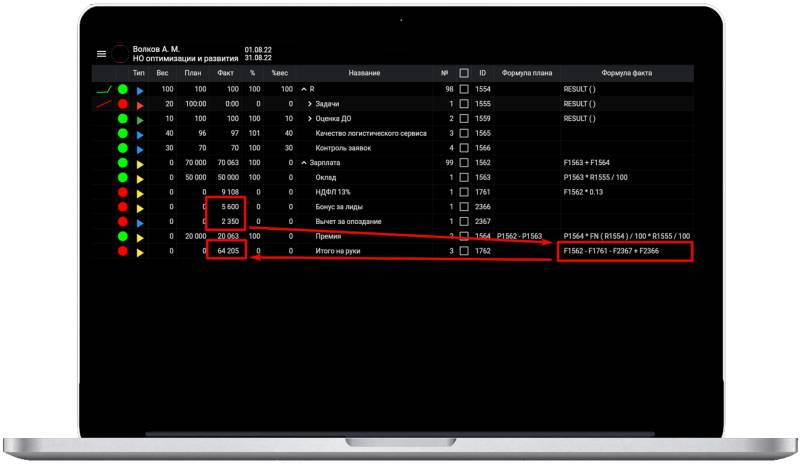Viewport: 800px width, 464px height.
Task: Click the blue type triangle for Вычет за опоздание
Action: coord(140,224)
